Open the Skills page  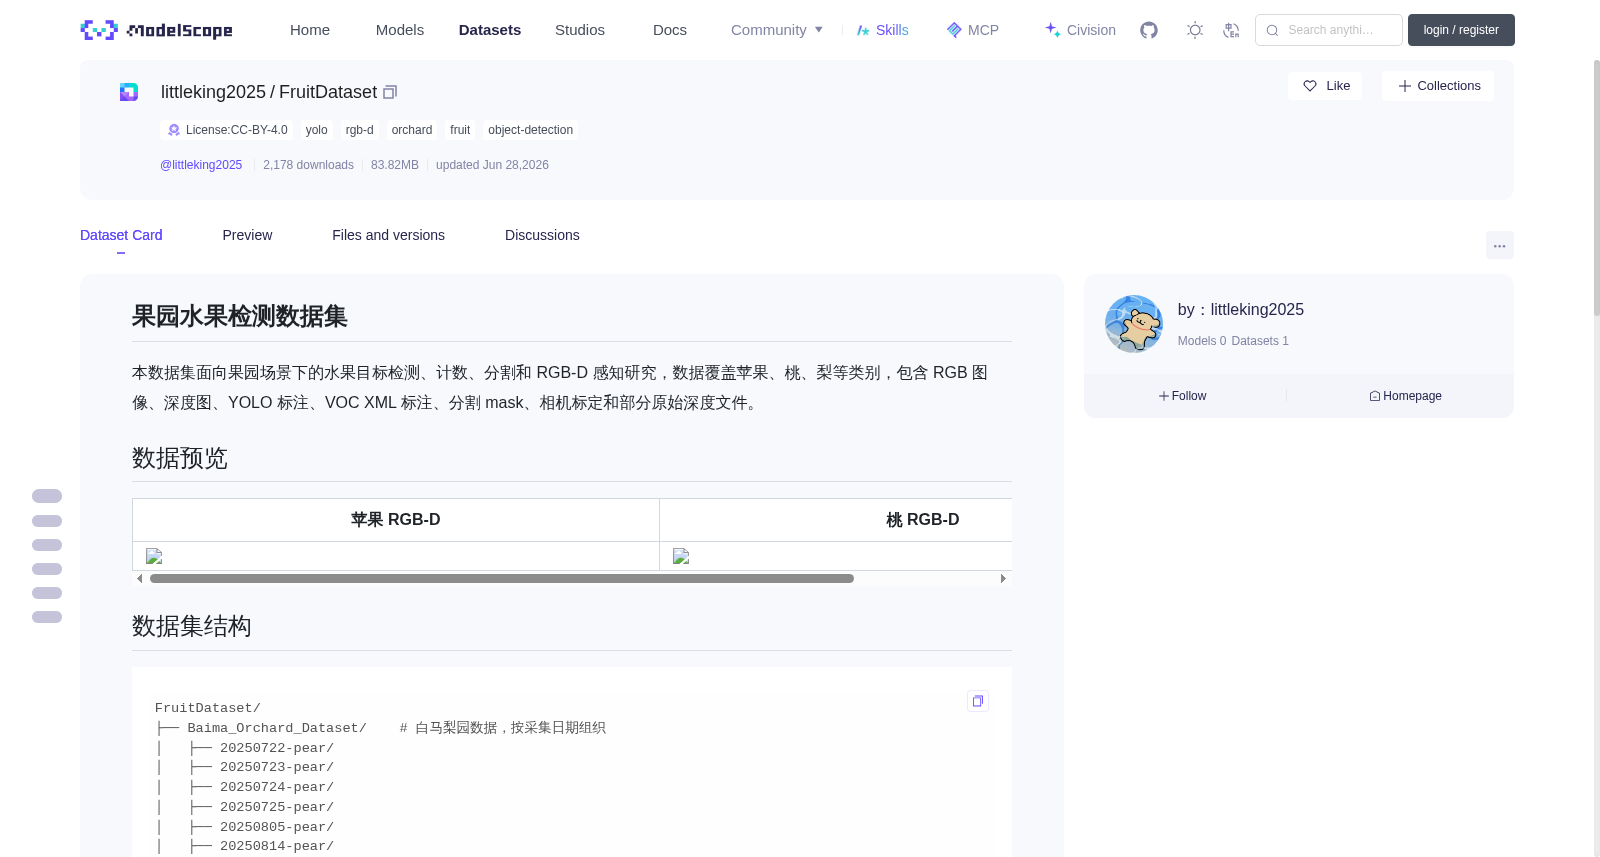click(x=882, y=30)
